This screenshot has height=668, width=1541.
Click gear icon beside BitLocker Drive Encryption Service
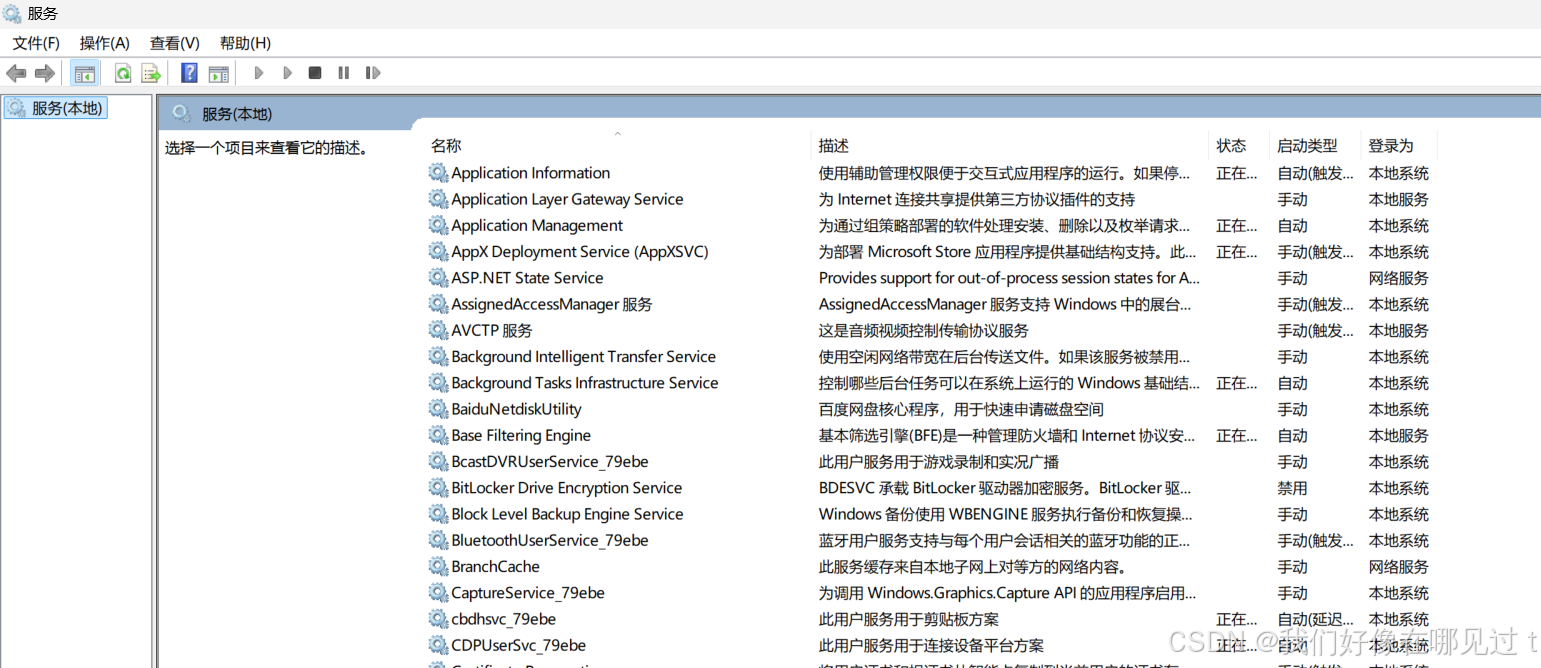[438, 488]
